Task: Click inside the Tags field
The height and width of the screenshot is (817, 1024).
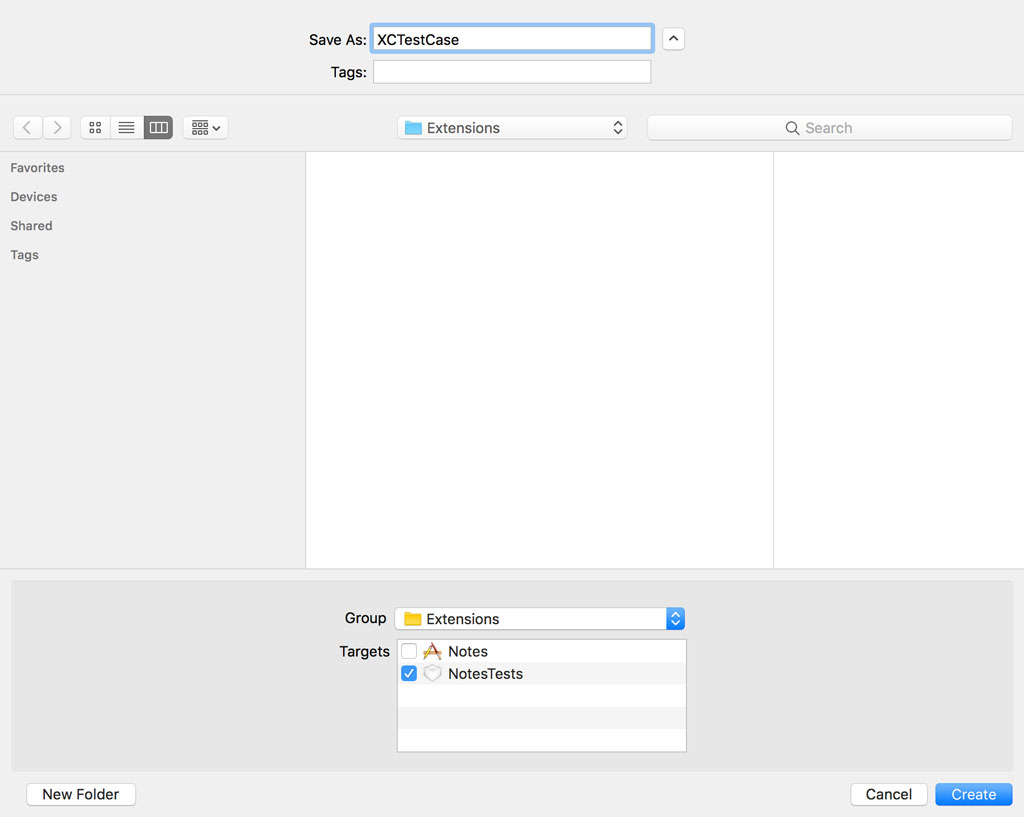Action: click(512, 71)
